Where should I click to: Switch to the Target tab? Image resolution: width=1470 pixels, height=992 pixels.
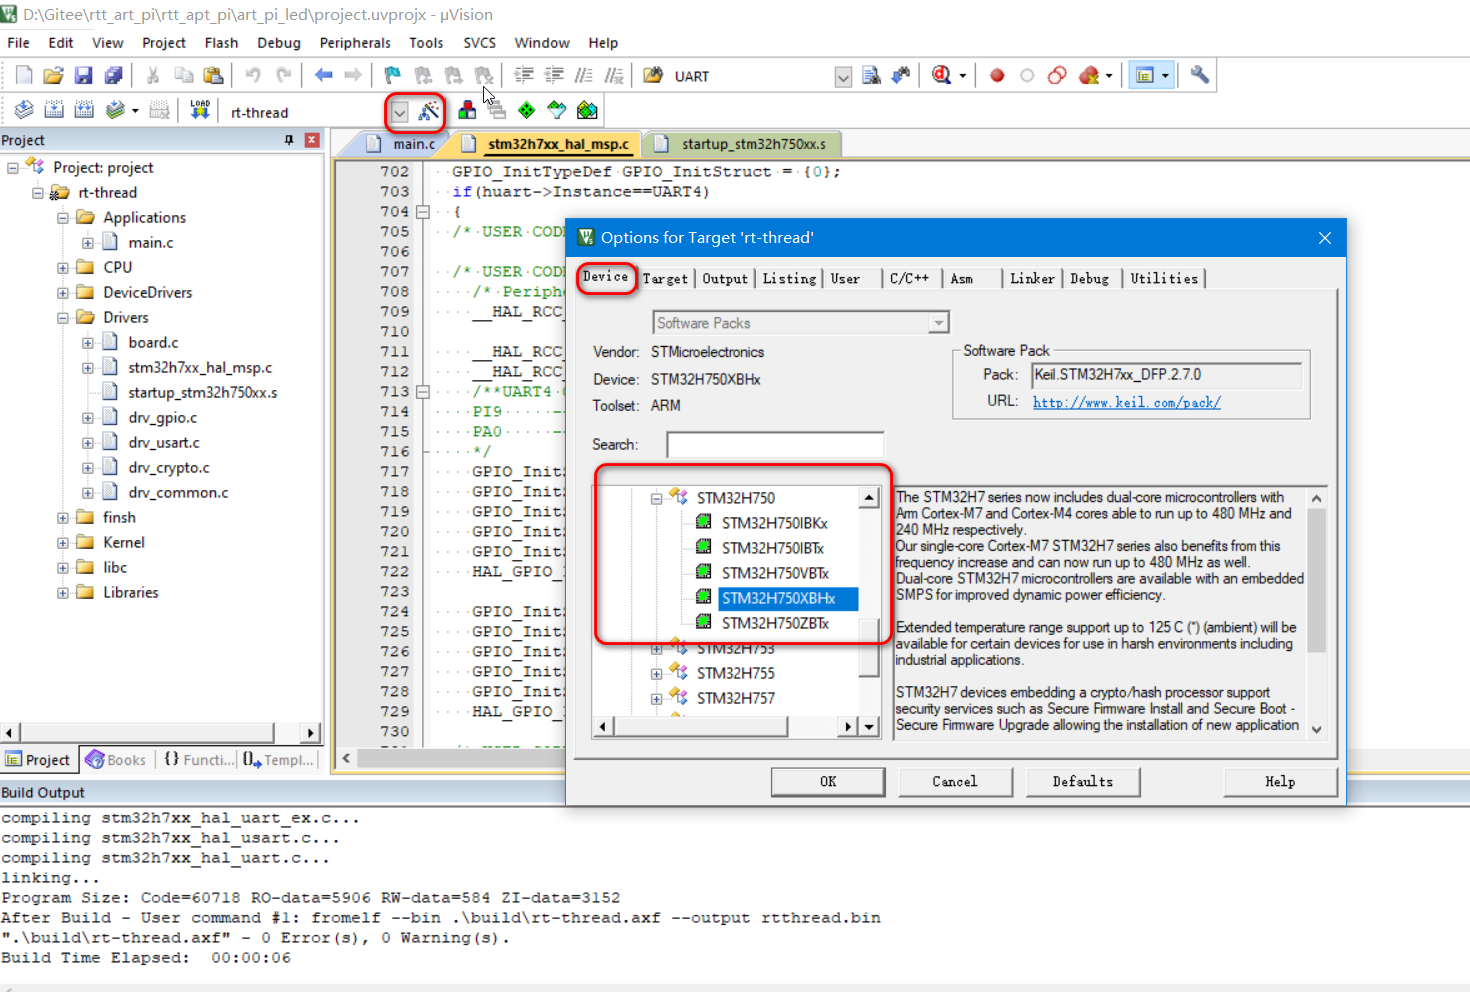coord(665,279)
